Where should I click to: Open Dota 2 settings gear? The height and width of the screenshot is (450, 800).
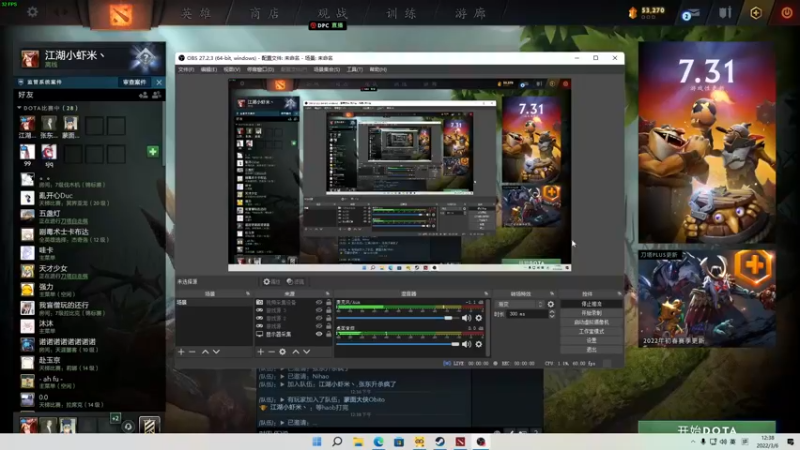tap(32, 12)
